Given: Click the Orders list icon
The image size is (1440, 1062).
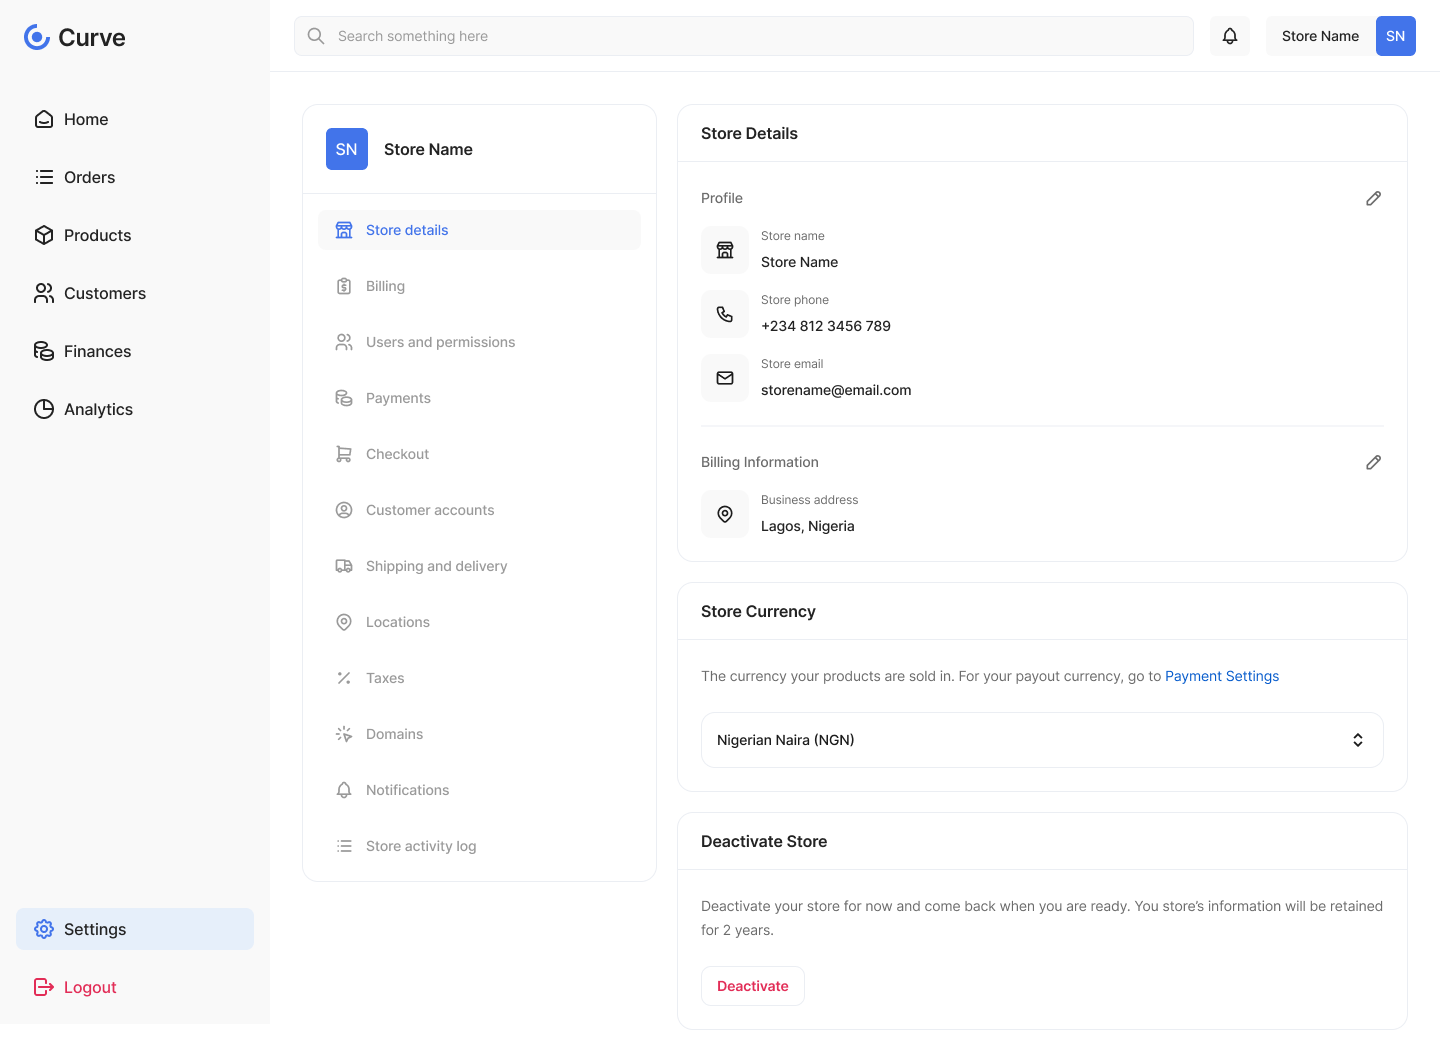Looking at the screenshot, I should tap(44, 177).
